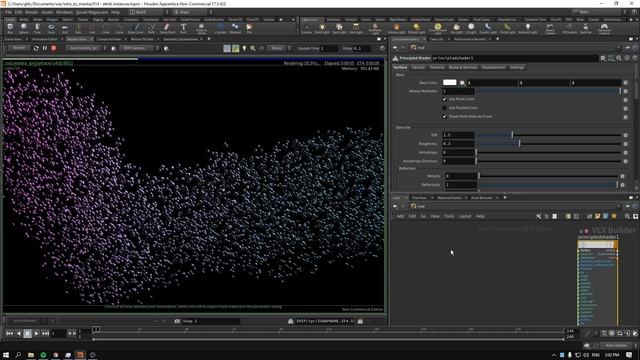
Task: Toggle Use Point Color checkbox
Action: (x=444, y=99)
